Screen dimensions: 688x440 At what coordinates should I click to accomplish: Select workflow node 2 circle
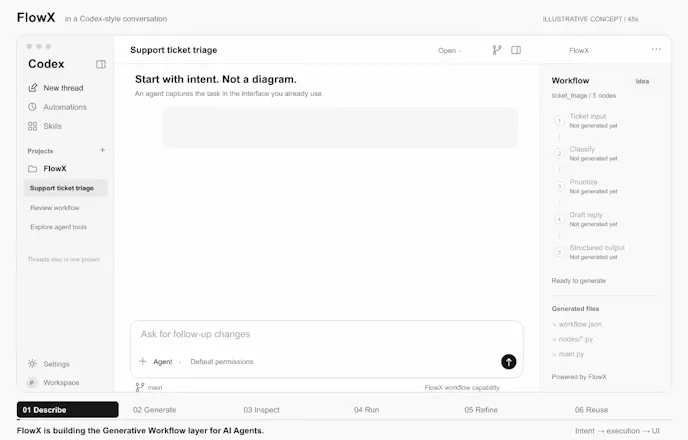pyautogui.click(x=559, y=154)
